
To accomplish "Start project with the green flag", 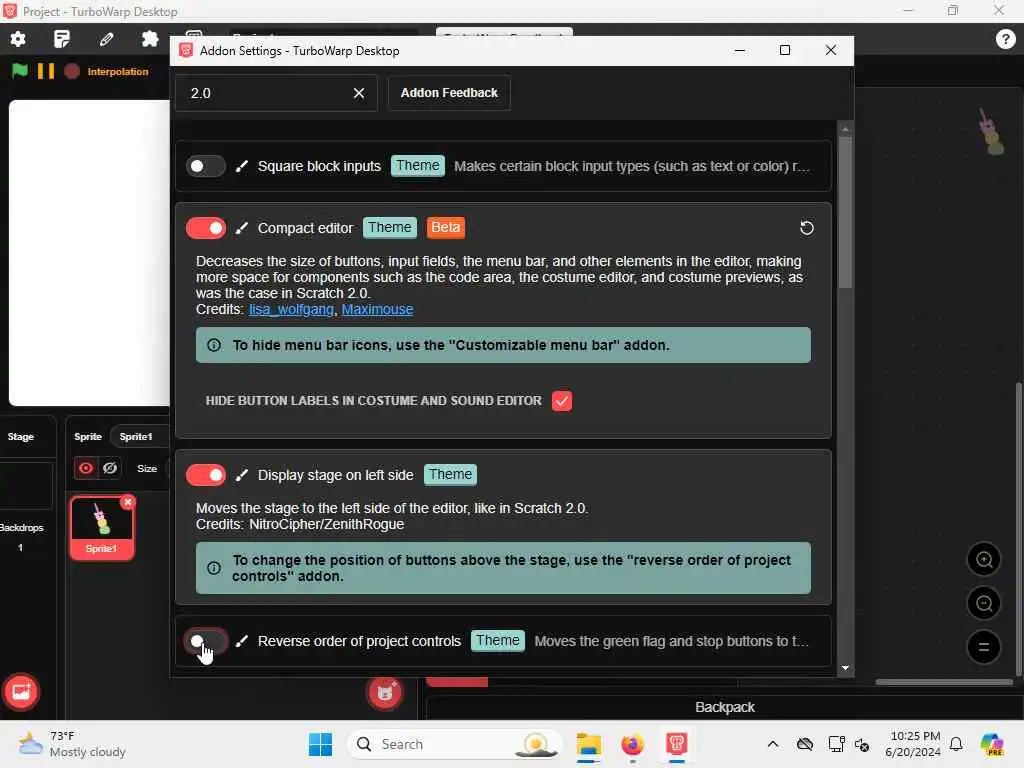I will coord(20,71).
